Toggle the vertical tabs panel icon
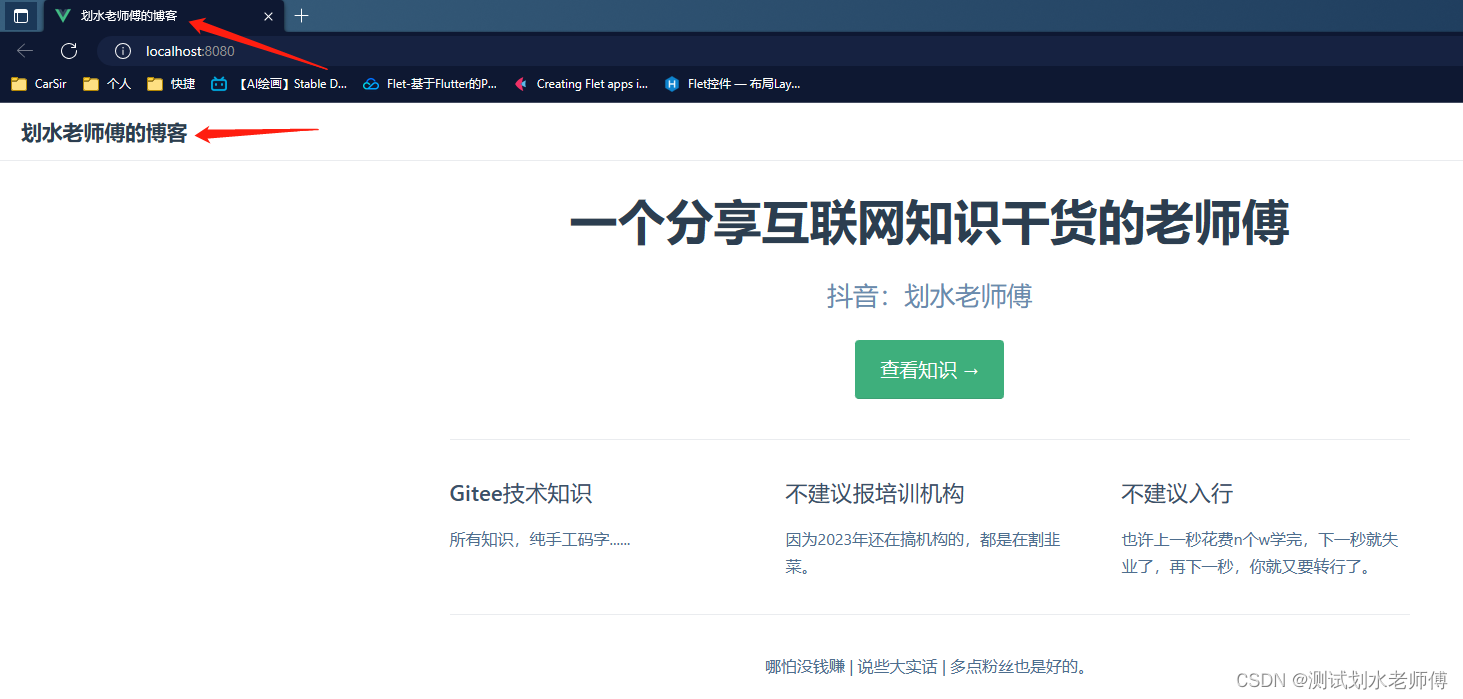This screenshot has height=699, width=1463. [20, 16]
